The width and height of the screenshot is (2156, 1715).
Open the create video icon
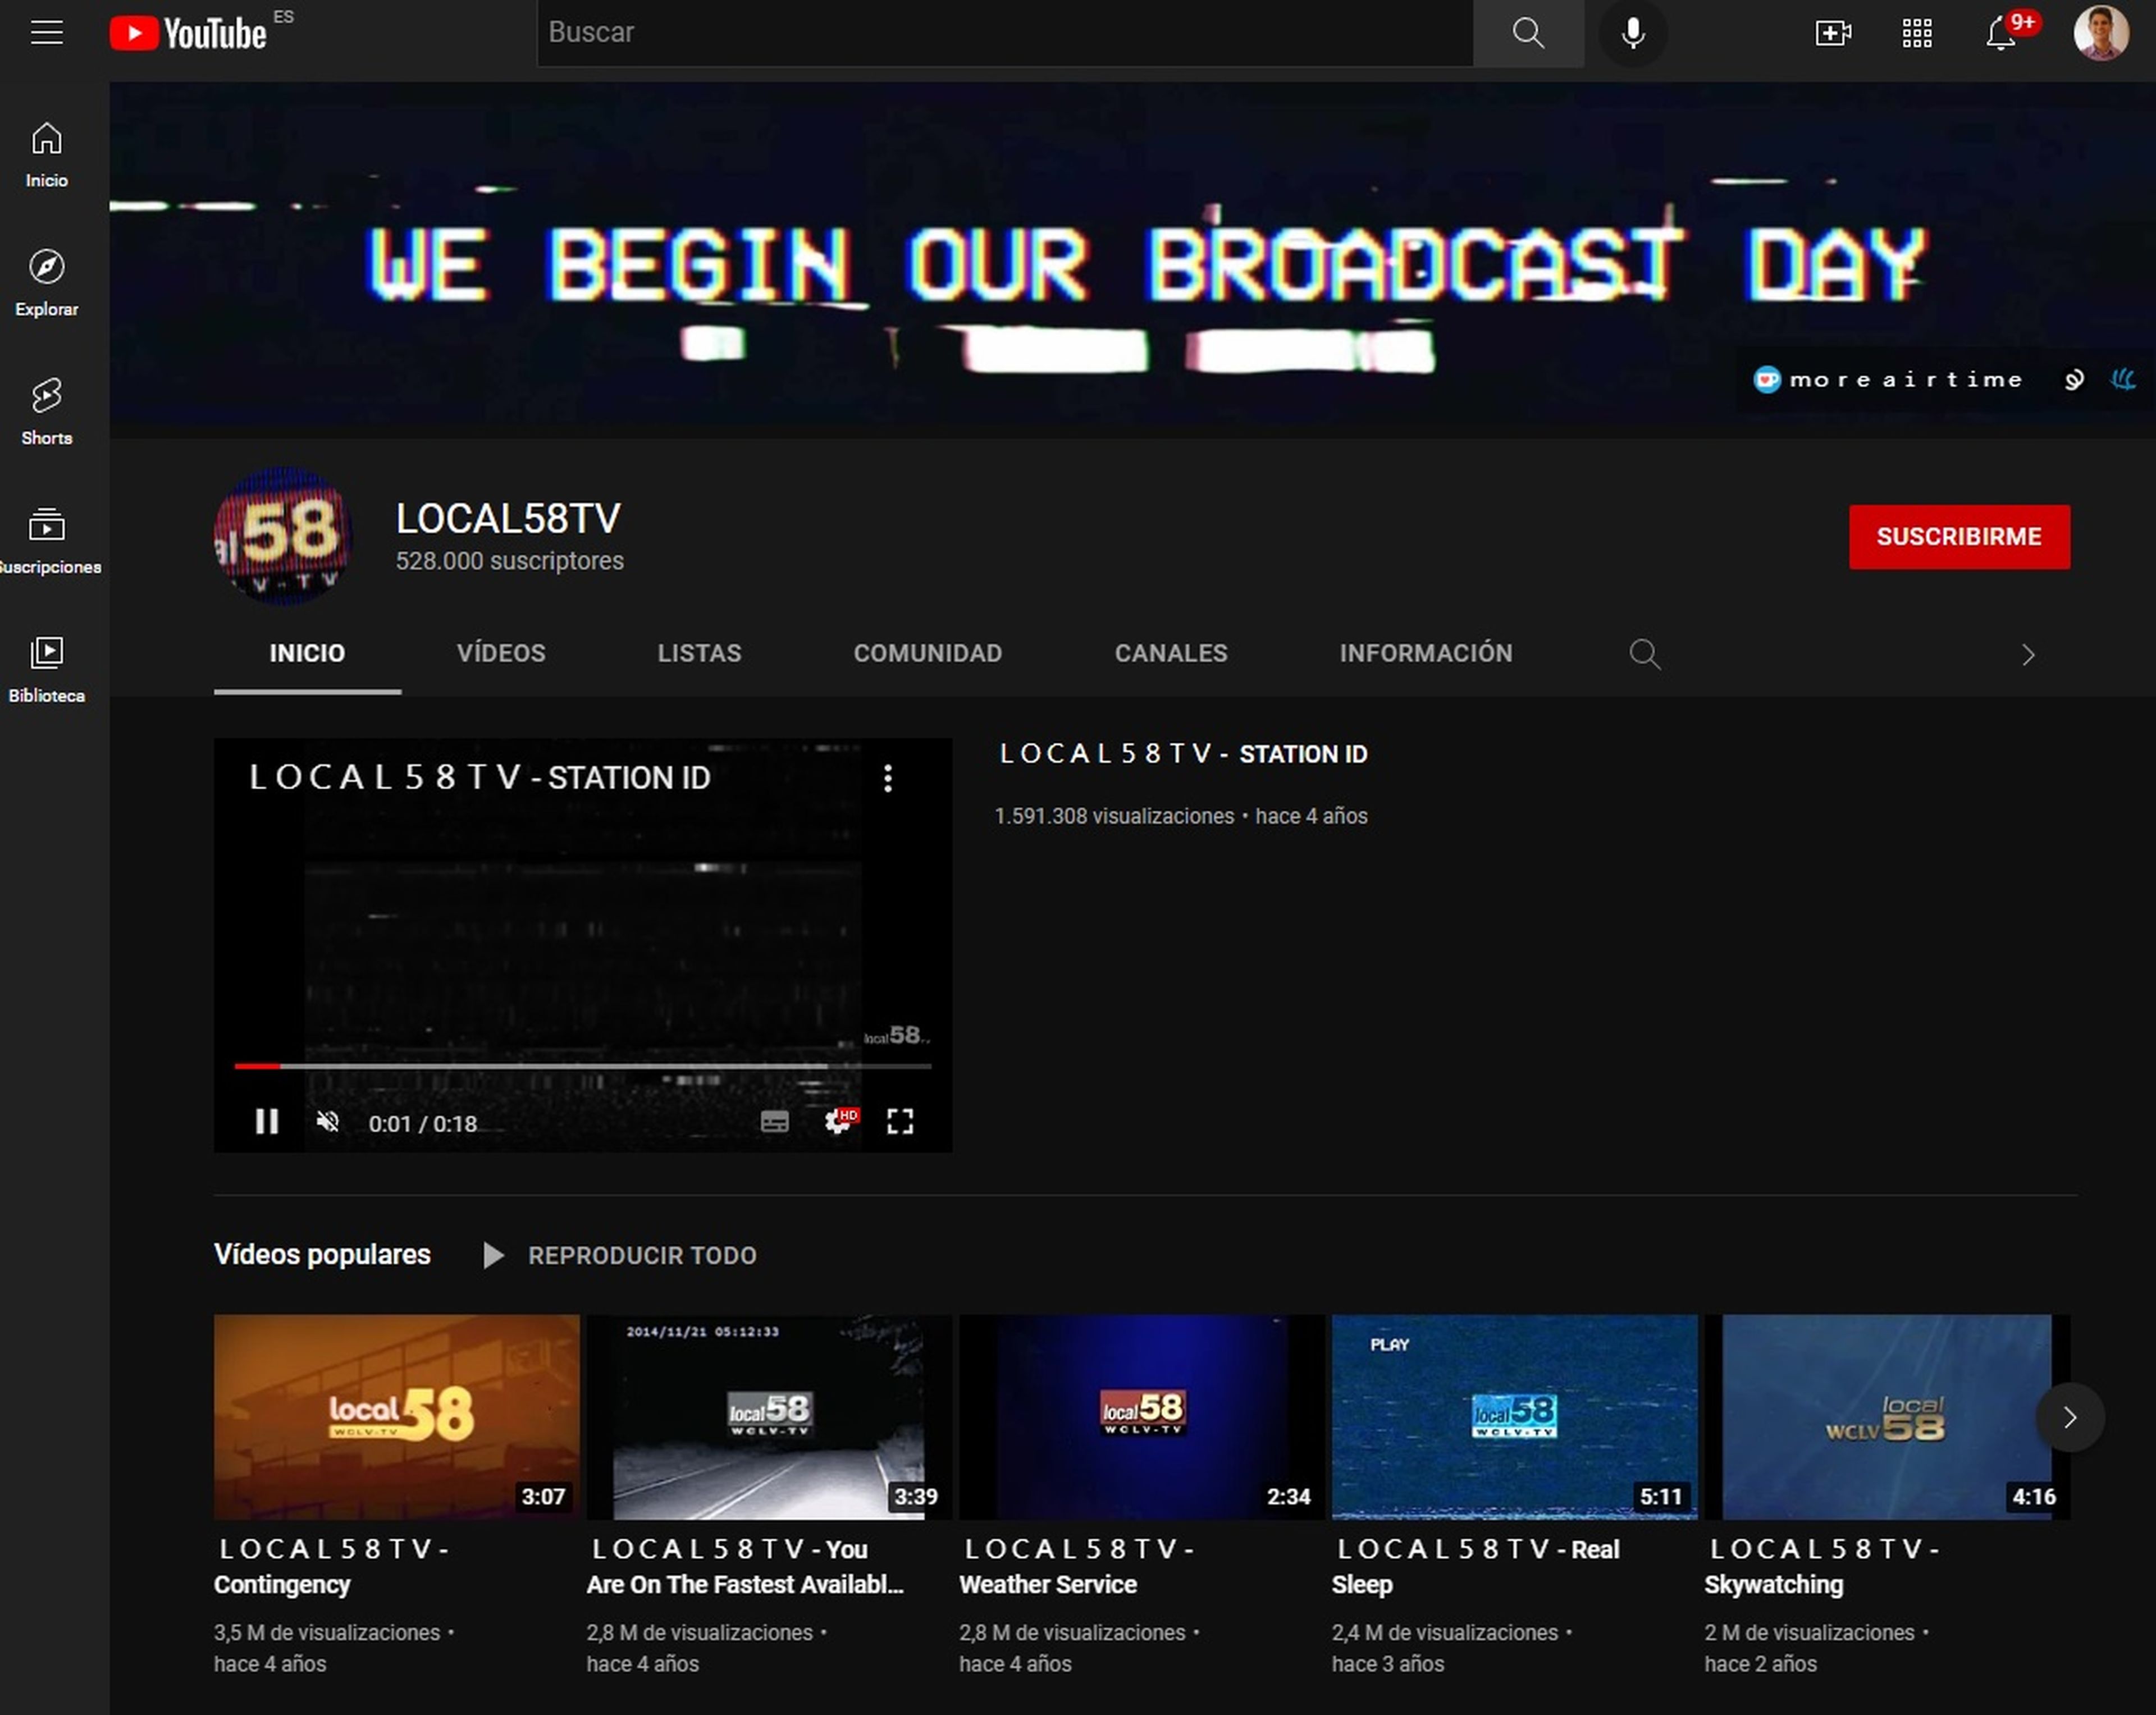1832,33
